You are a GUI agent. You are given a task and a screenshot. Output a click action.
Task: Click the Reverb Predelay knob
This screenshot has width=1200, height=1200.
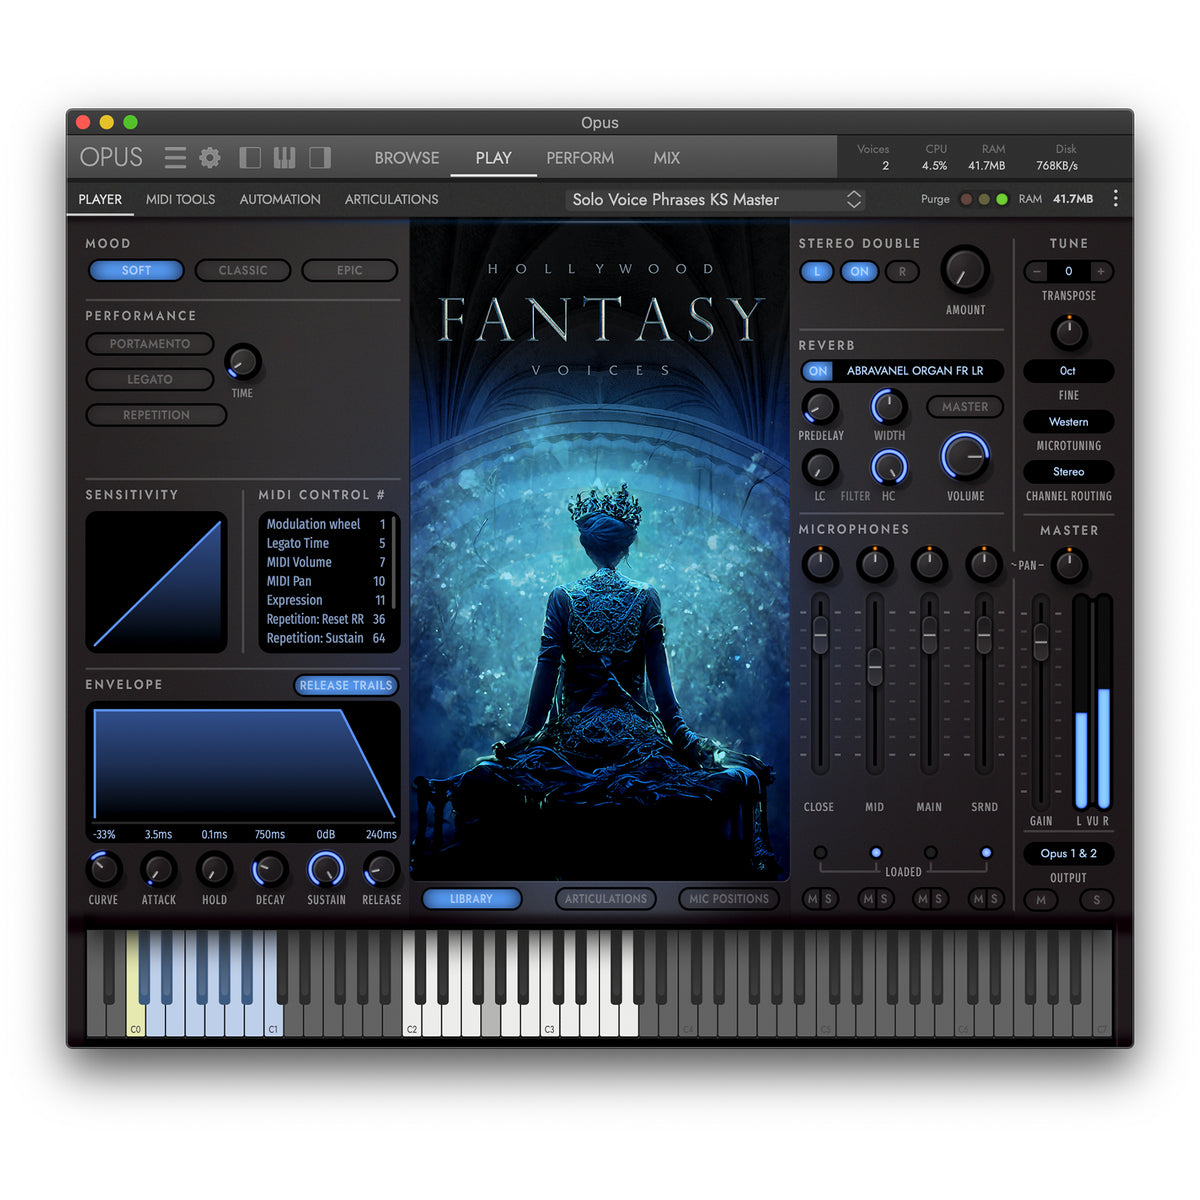pos(820,407)
